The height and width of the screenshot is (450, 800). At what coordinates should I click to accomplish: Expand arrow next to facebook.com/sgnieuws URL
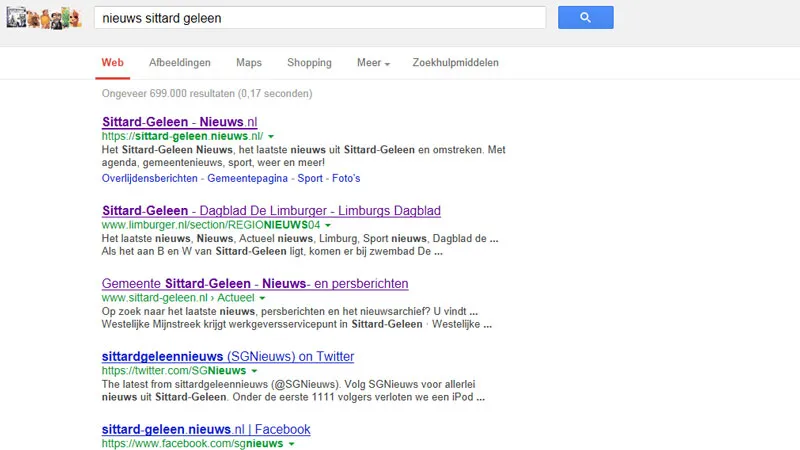[x=291, y=444]
